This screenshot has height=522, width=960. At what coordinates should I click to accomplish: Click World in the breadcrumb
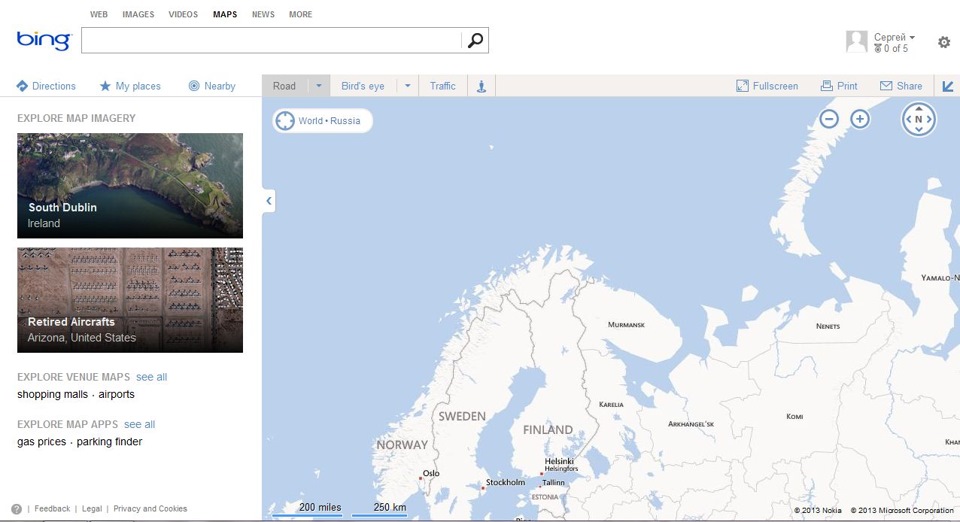tap(310, 121)
